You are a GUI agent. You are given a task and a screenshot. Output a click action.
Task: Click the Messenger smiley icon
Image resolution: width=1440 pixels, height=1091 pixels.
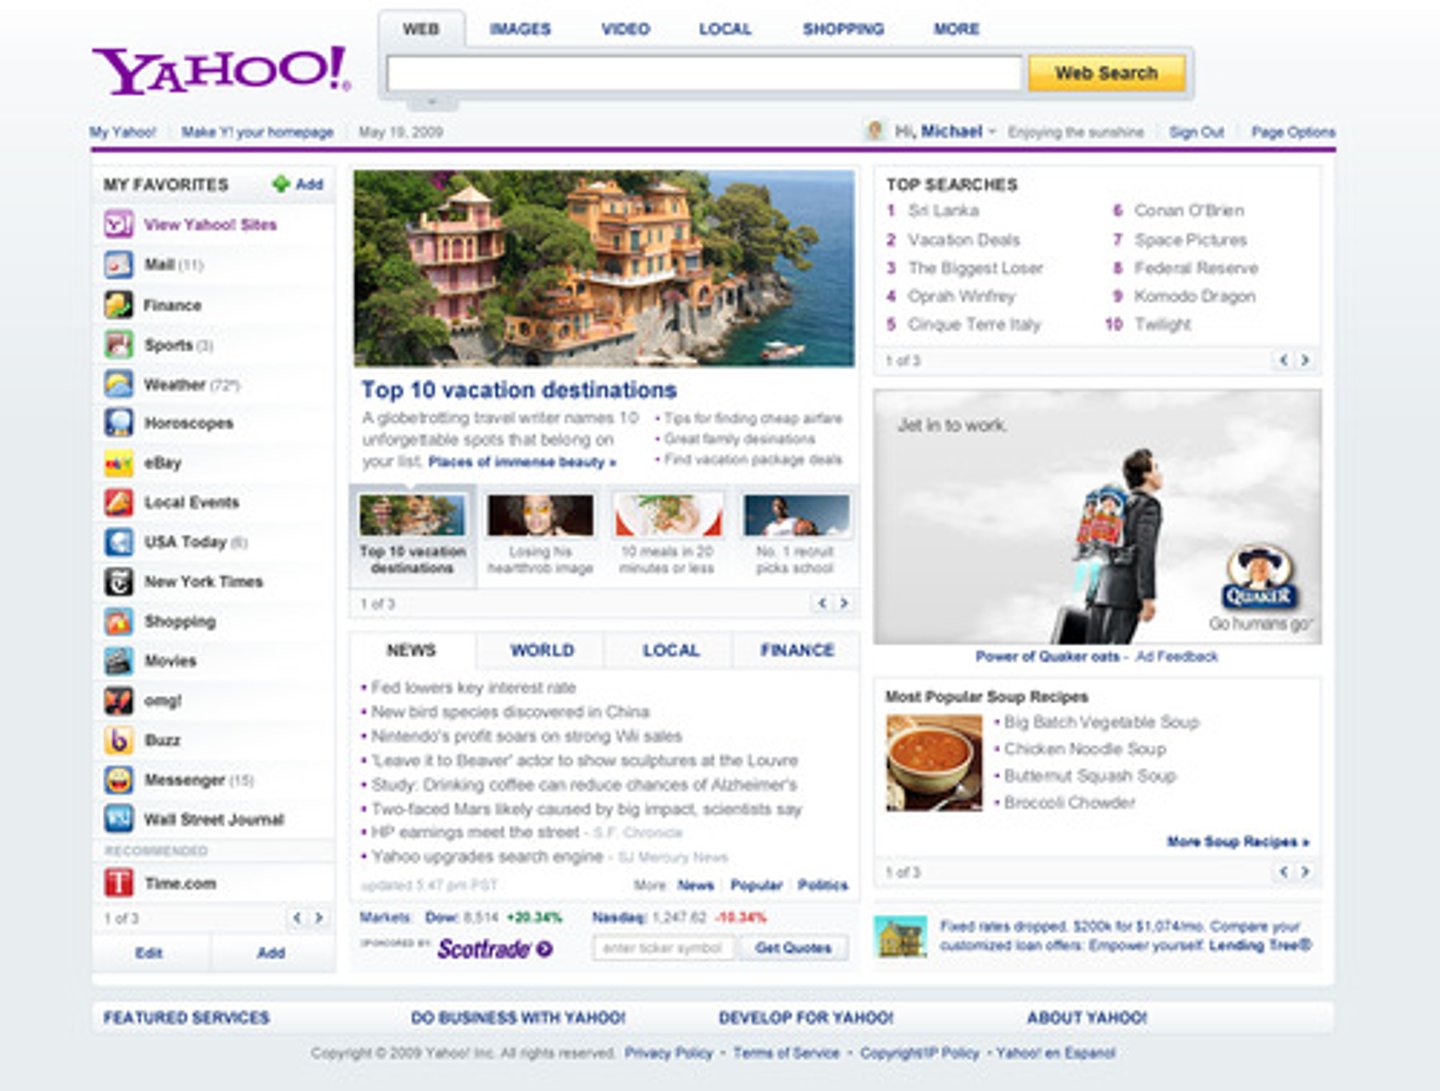point(119,780)
